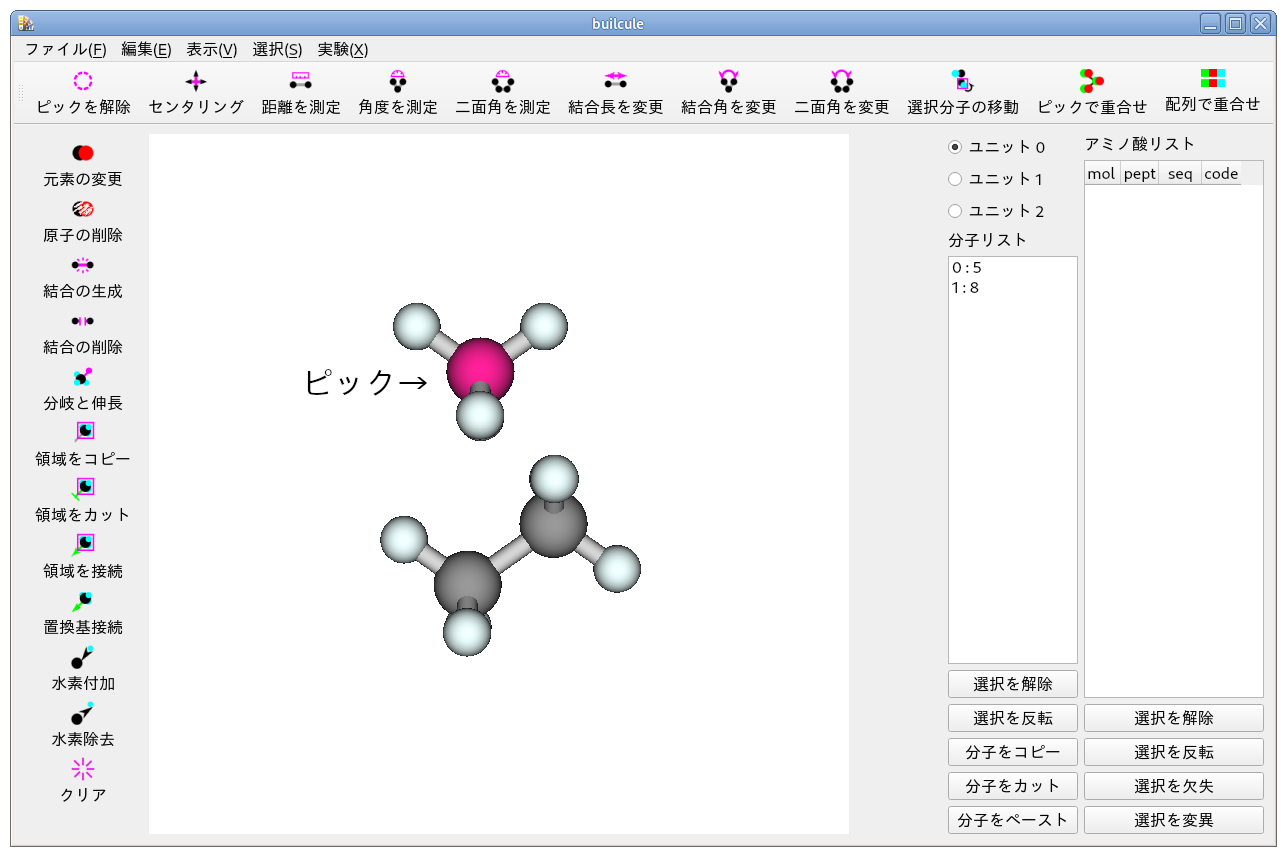Click the 選択を変異 button
The width and height of the screenshot is (1287, 857).
1173,820
